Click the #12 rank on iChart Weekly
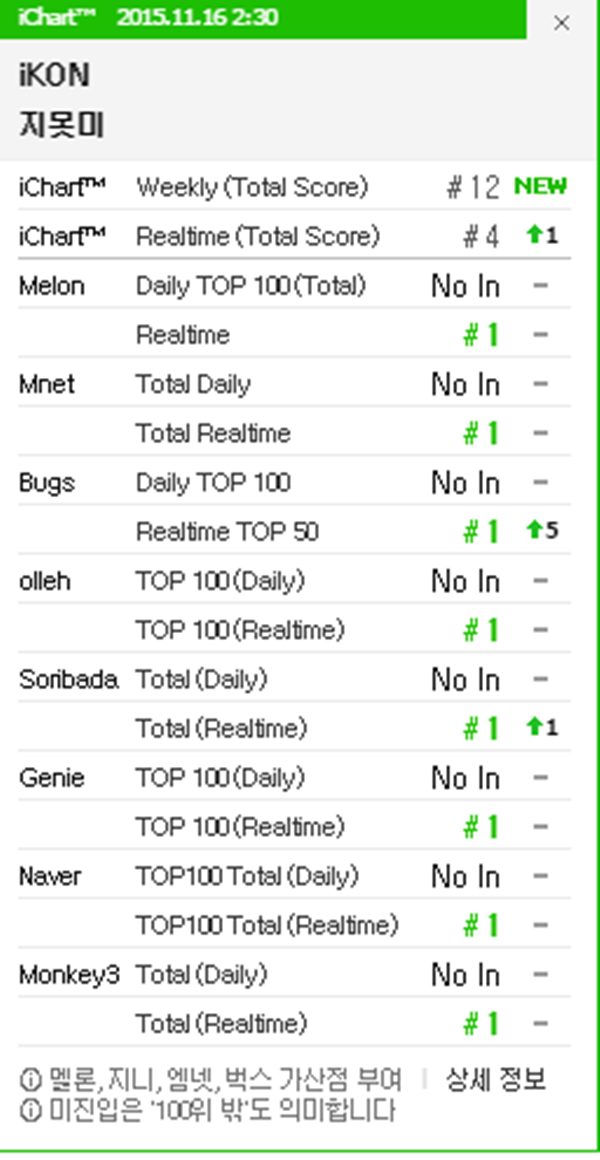Screen dimensions: 600x1160 tap(472, 187)
